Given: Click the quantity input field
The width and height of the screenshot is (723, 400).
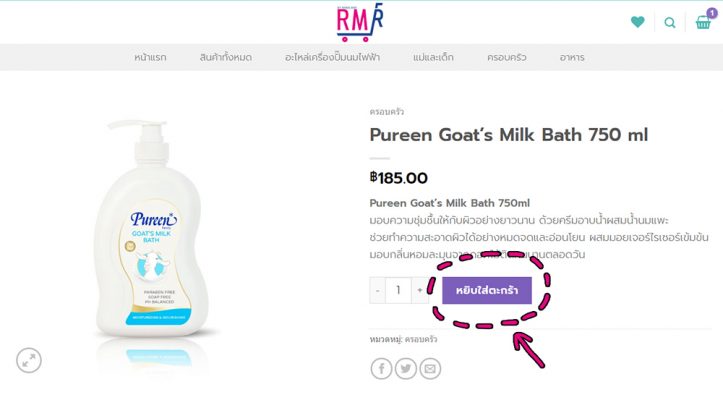Looking at the screenshot, I should click(x=398, y=290).
